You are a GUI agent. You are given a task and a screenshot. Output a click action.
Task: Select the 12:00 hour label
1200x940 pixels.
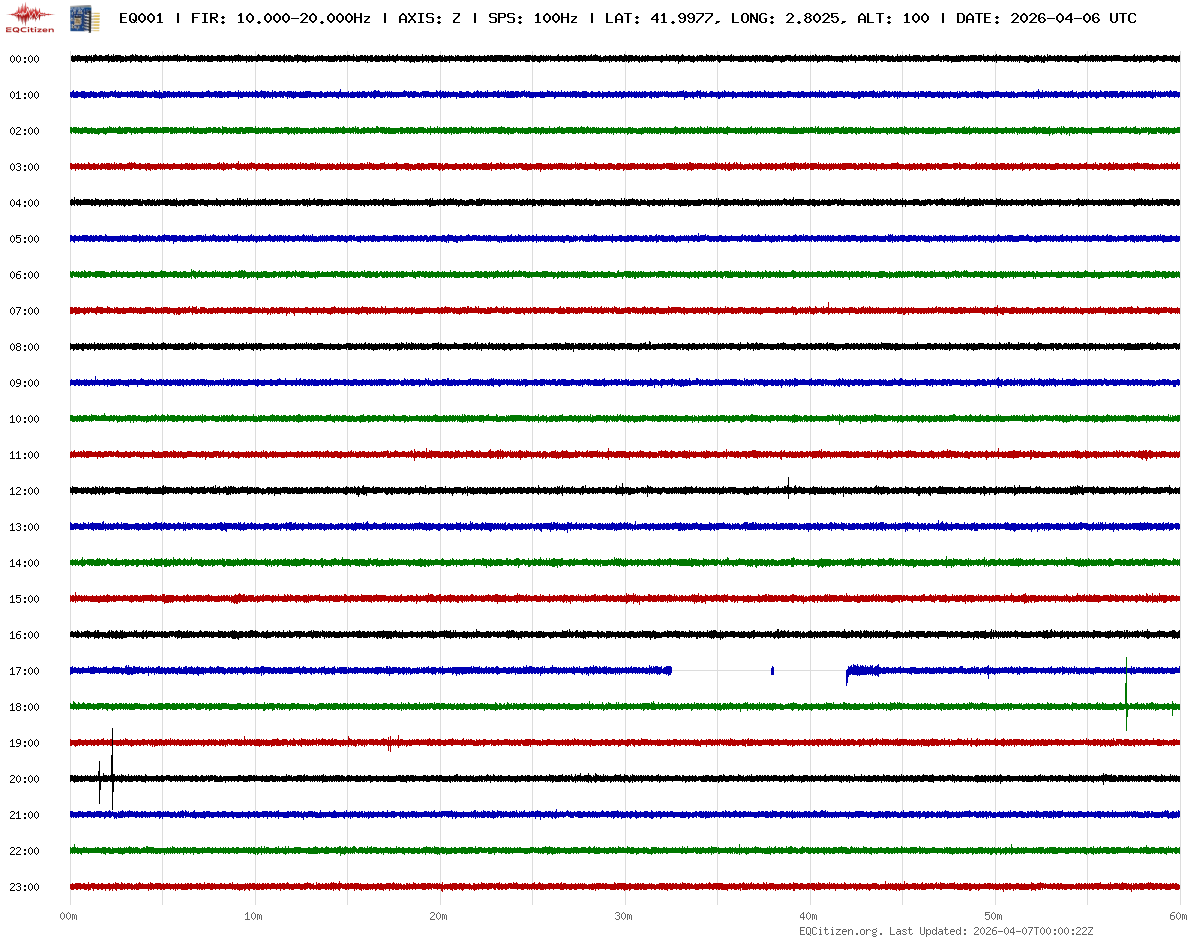(x=24, y=491)
